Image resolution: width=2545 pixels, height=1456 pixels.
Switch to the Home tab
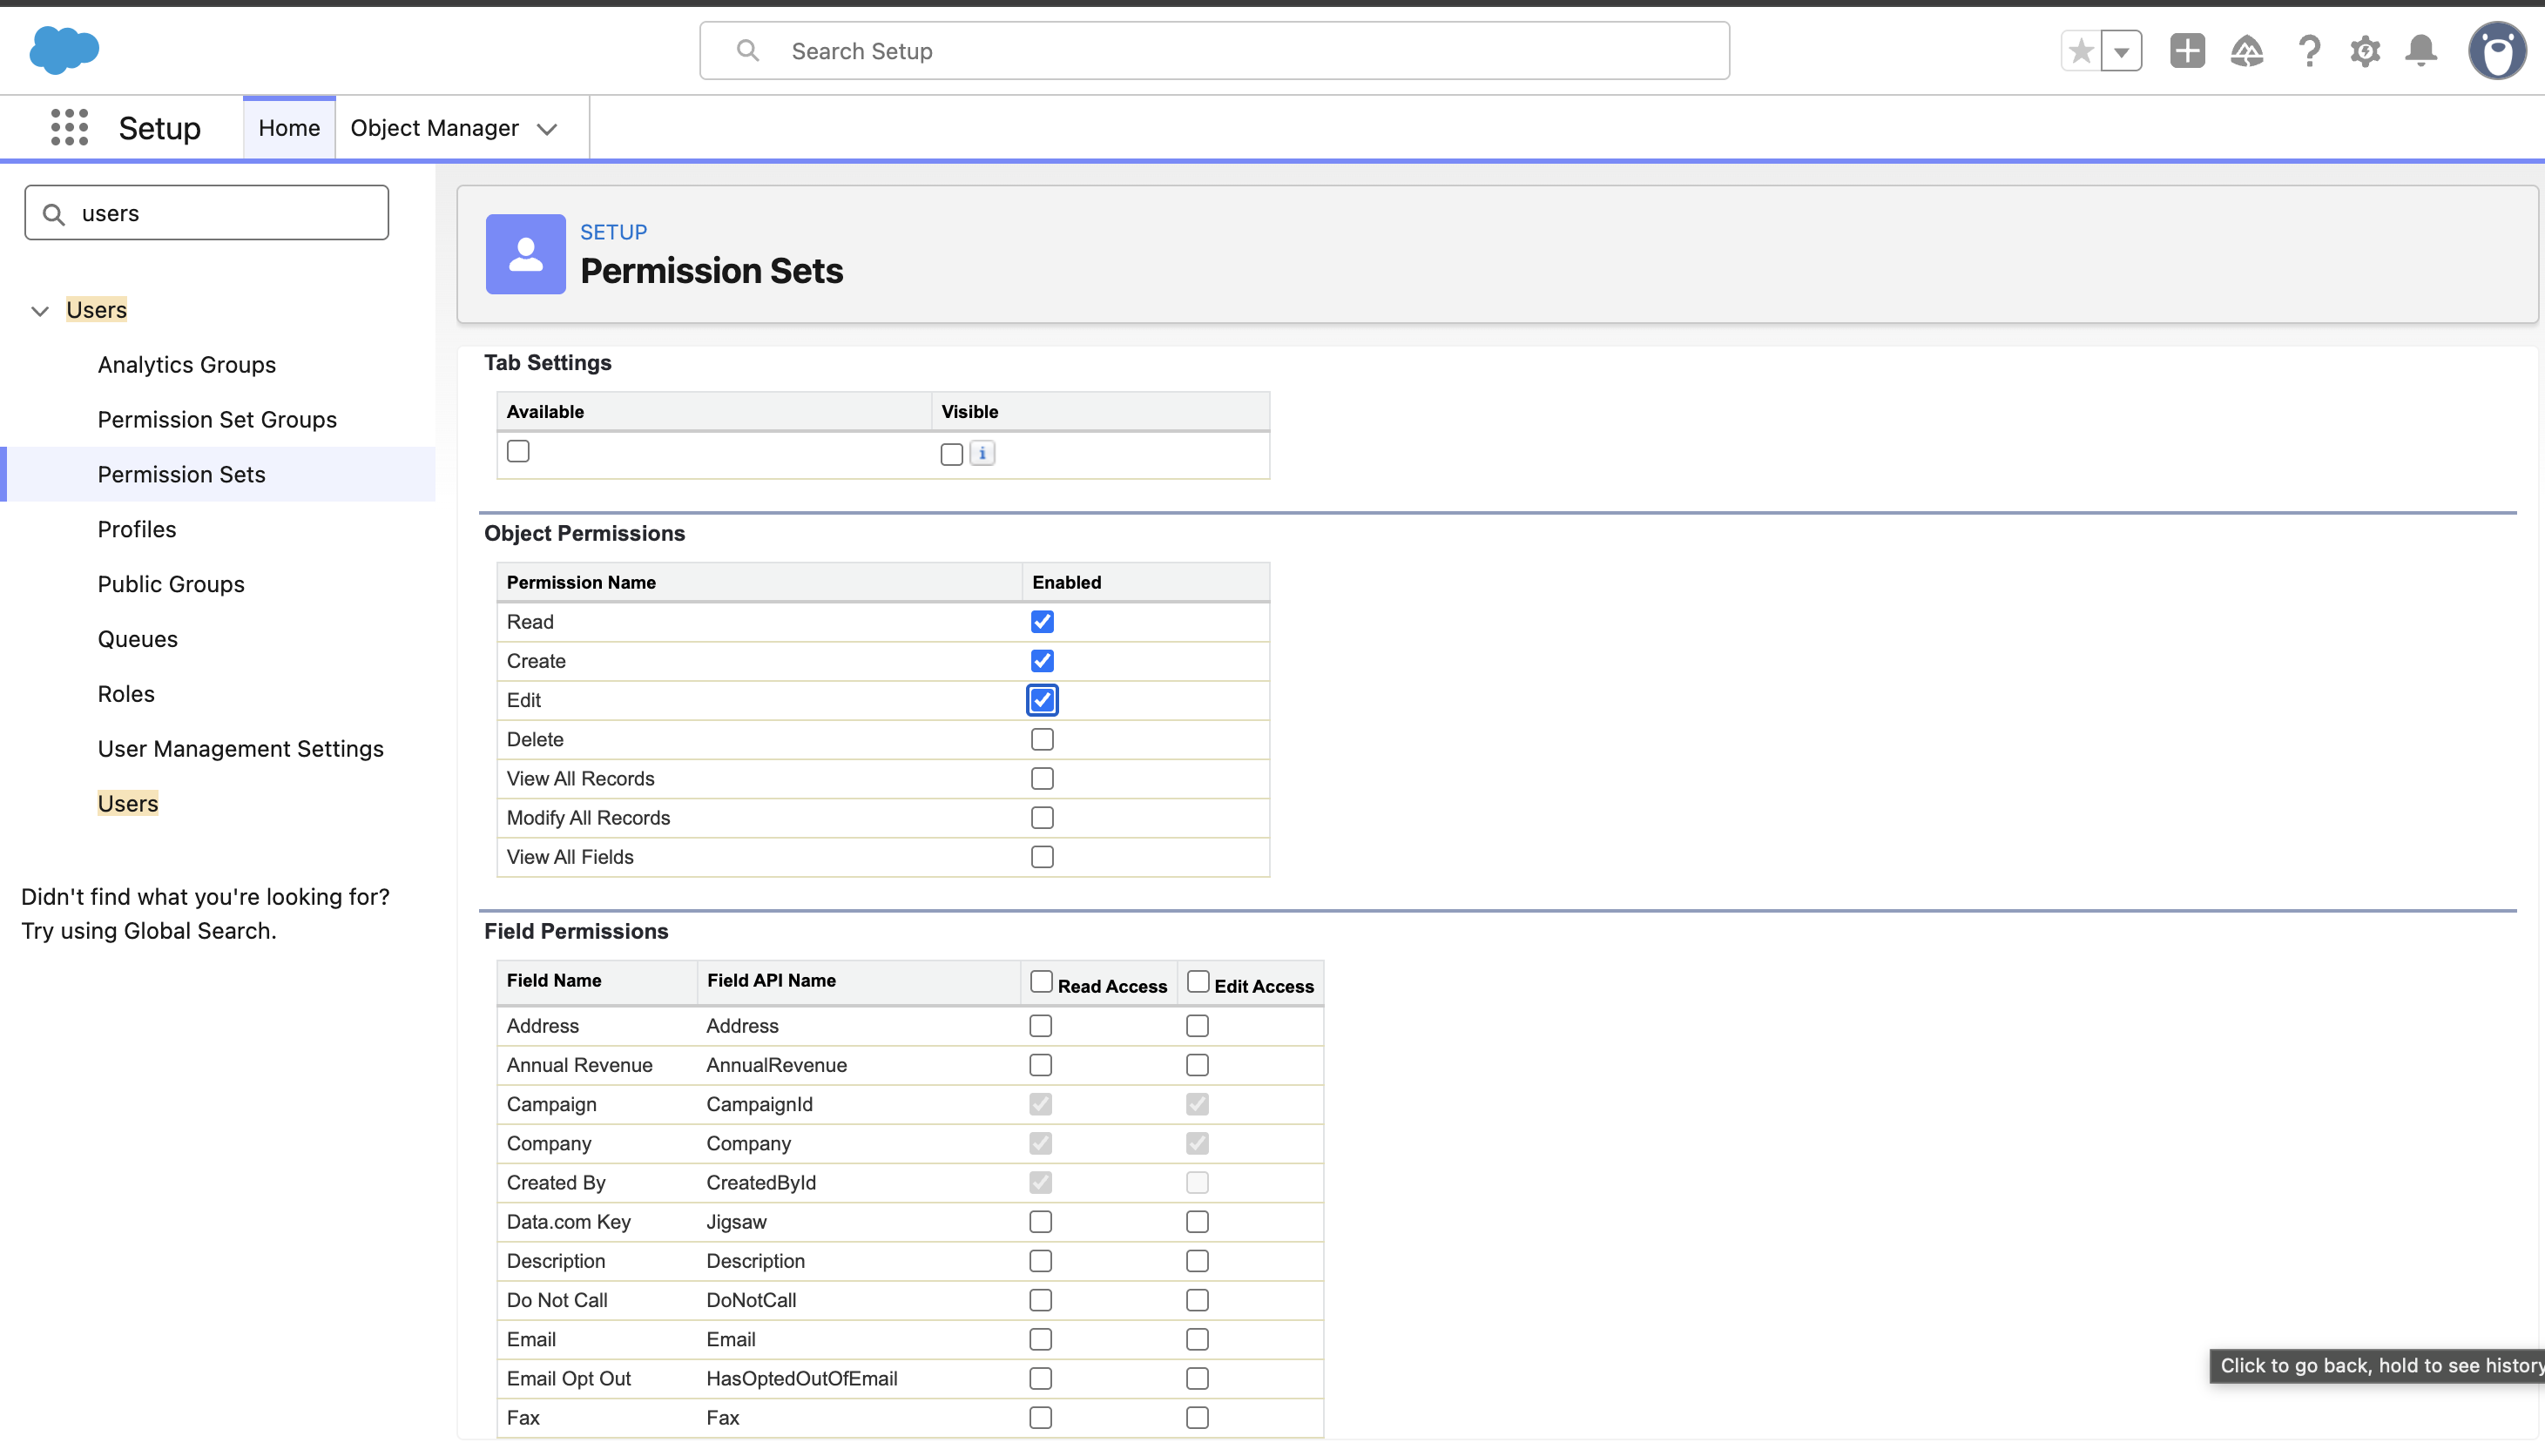[289, 128]
